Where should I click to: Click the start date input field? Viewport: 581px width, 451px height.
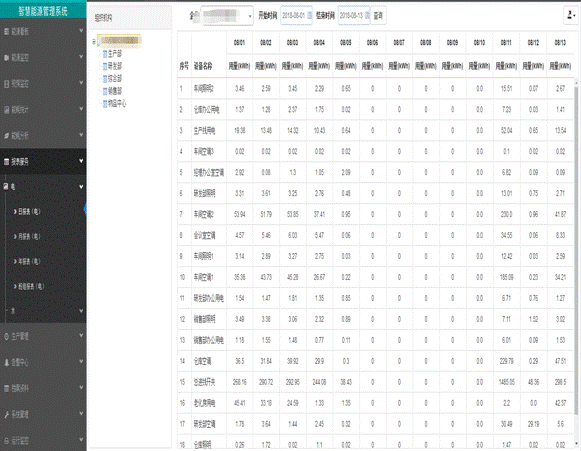coord(296,16)
